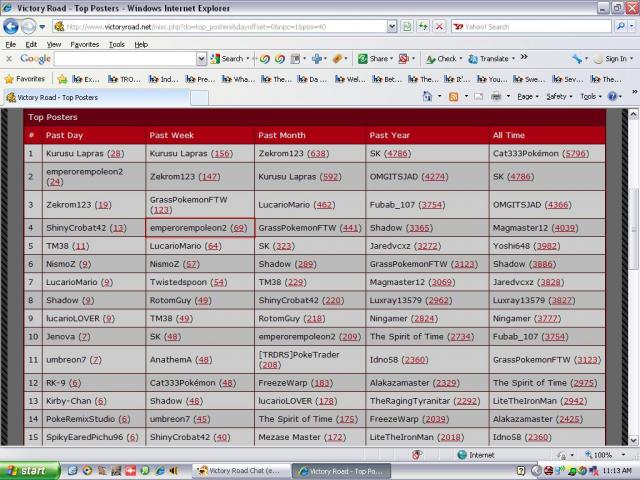Open the Tools menu in menu bar
Image resolution: width=640 pixels, height=480 pixels.
(x=117, y=44)
